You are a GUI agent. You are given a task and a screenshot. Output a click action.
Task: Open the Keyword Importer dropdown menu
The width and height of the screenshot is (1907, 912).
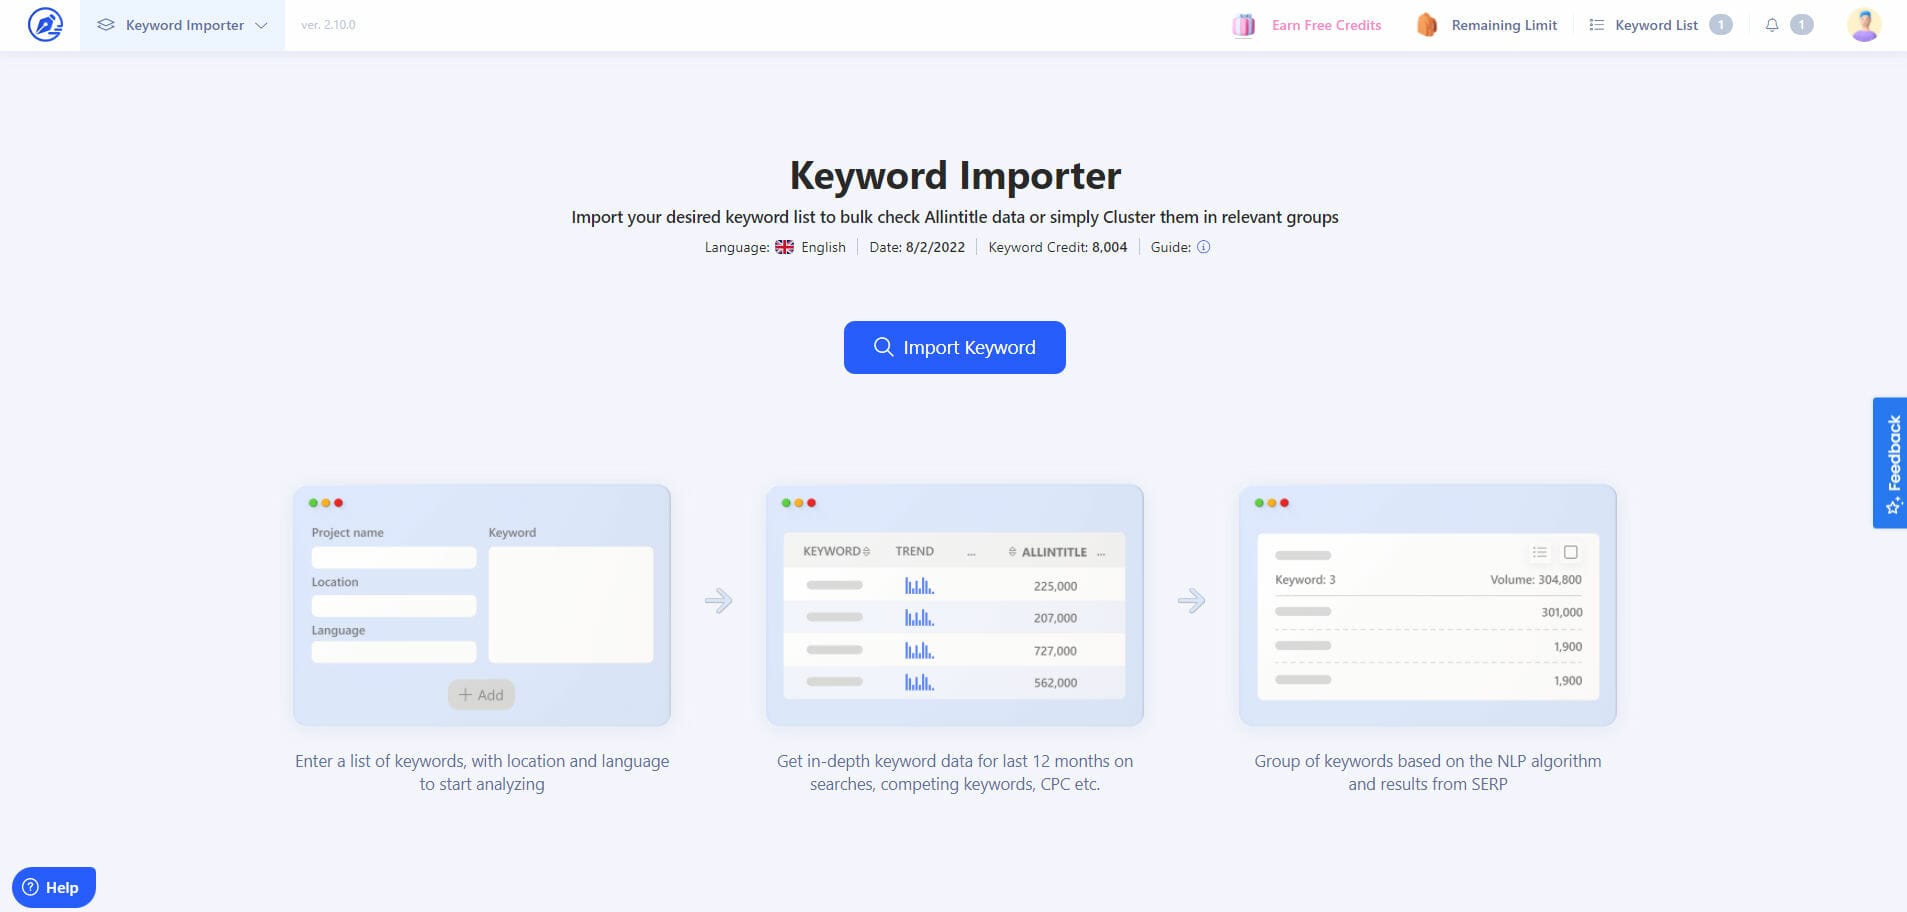(182, 25)
